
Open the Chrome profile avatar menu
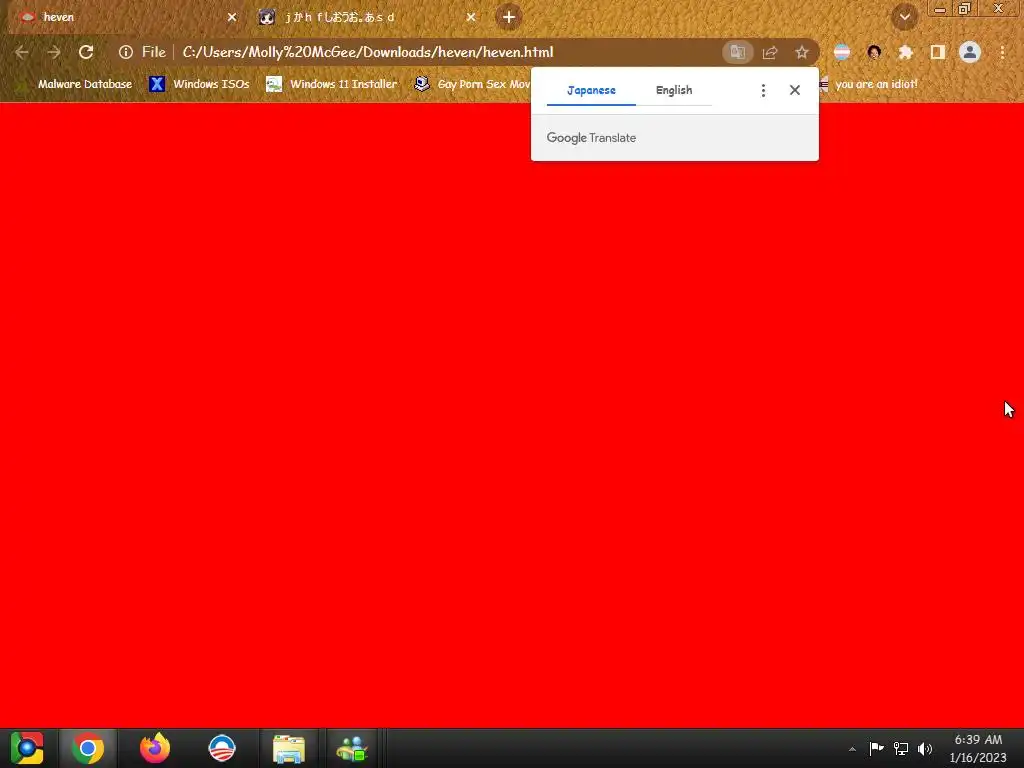click(x=970, y=52)
